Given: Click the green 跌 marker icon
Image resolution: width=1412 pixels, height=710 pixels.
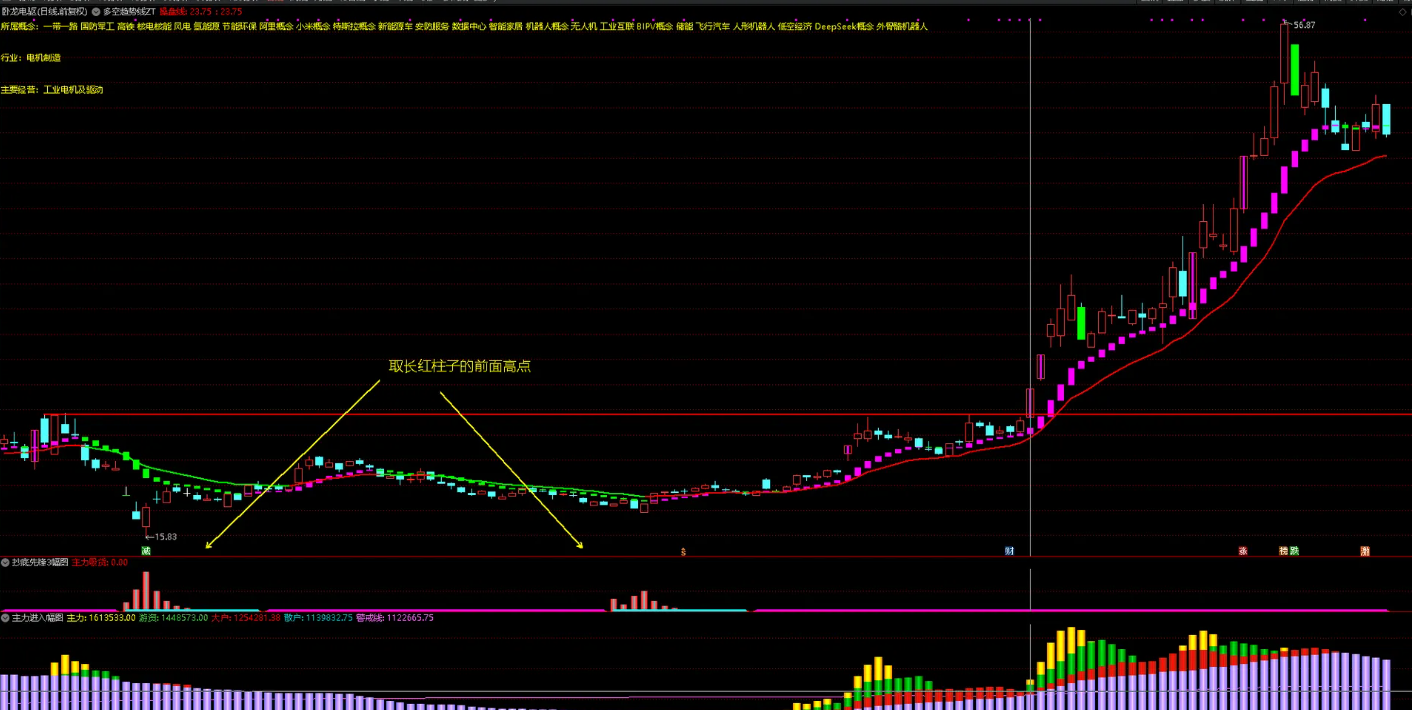Looking at the screenshot, I should click(x=1294, y=551).
